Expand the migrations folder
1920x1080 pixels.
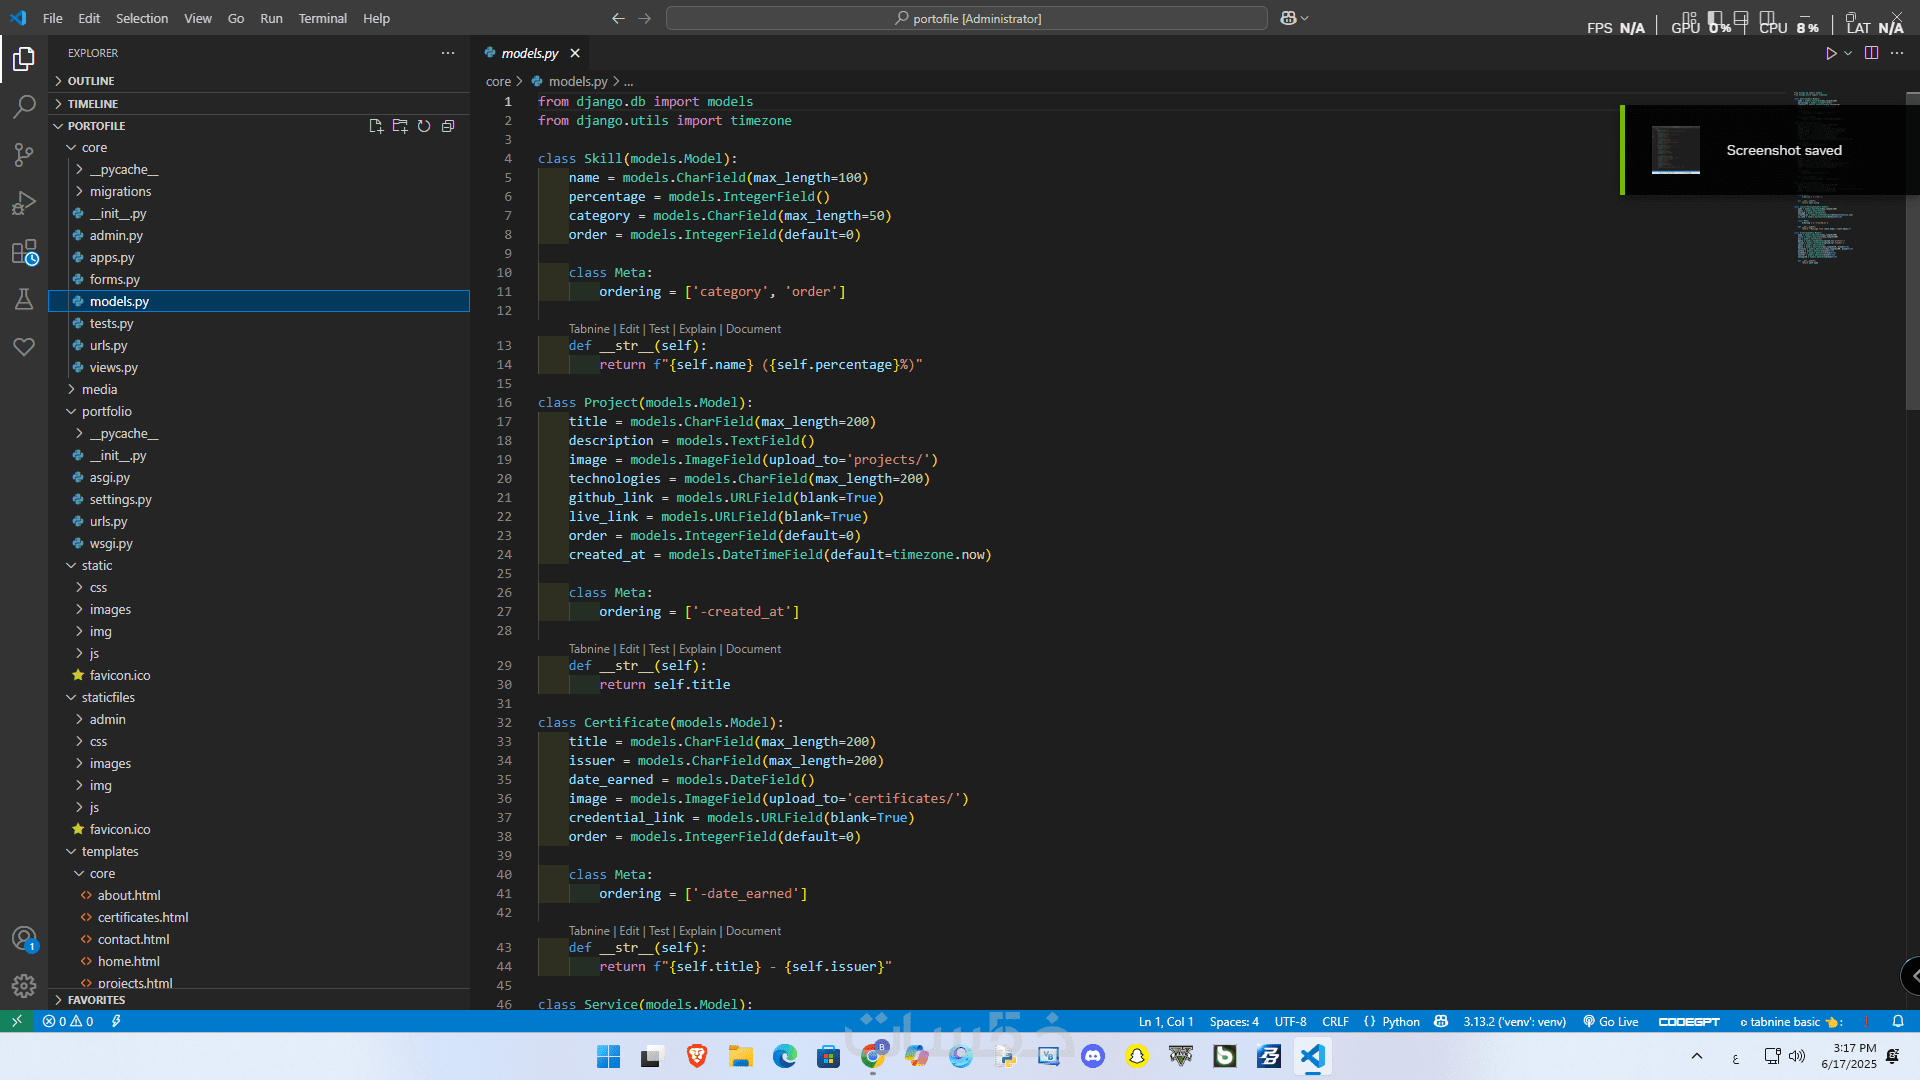(x=120, y=191)
